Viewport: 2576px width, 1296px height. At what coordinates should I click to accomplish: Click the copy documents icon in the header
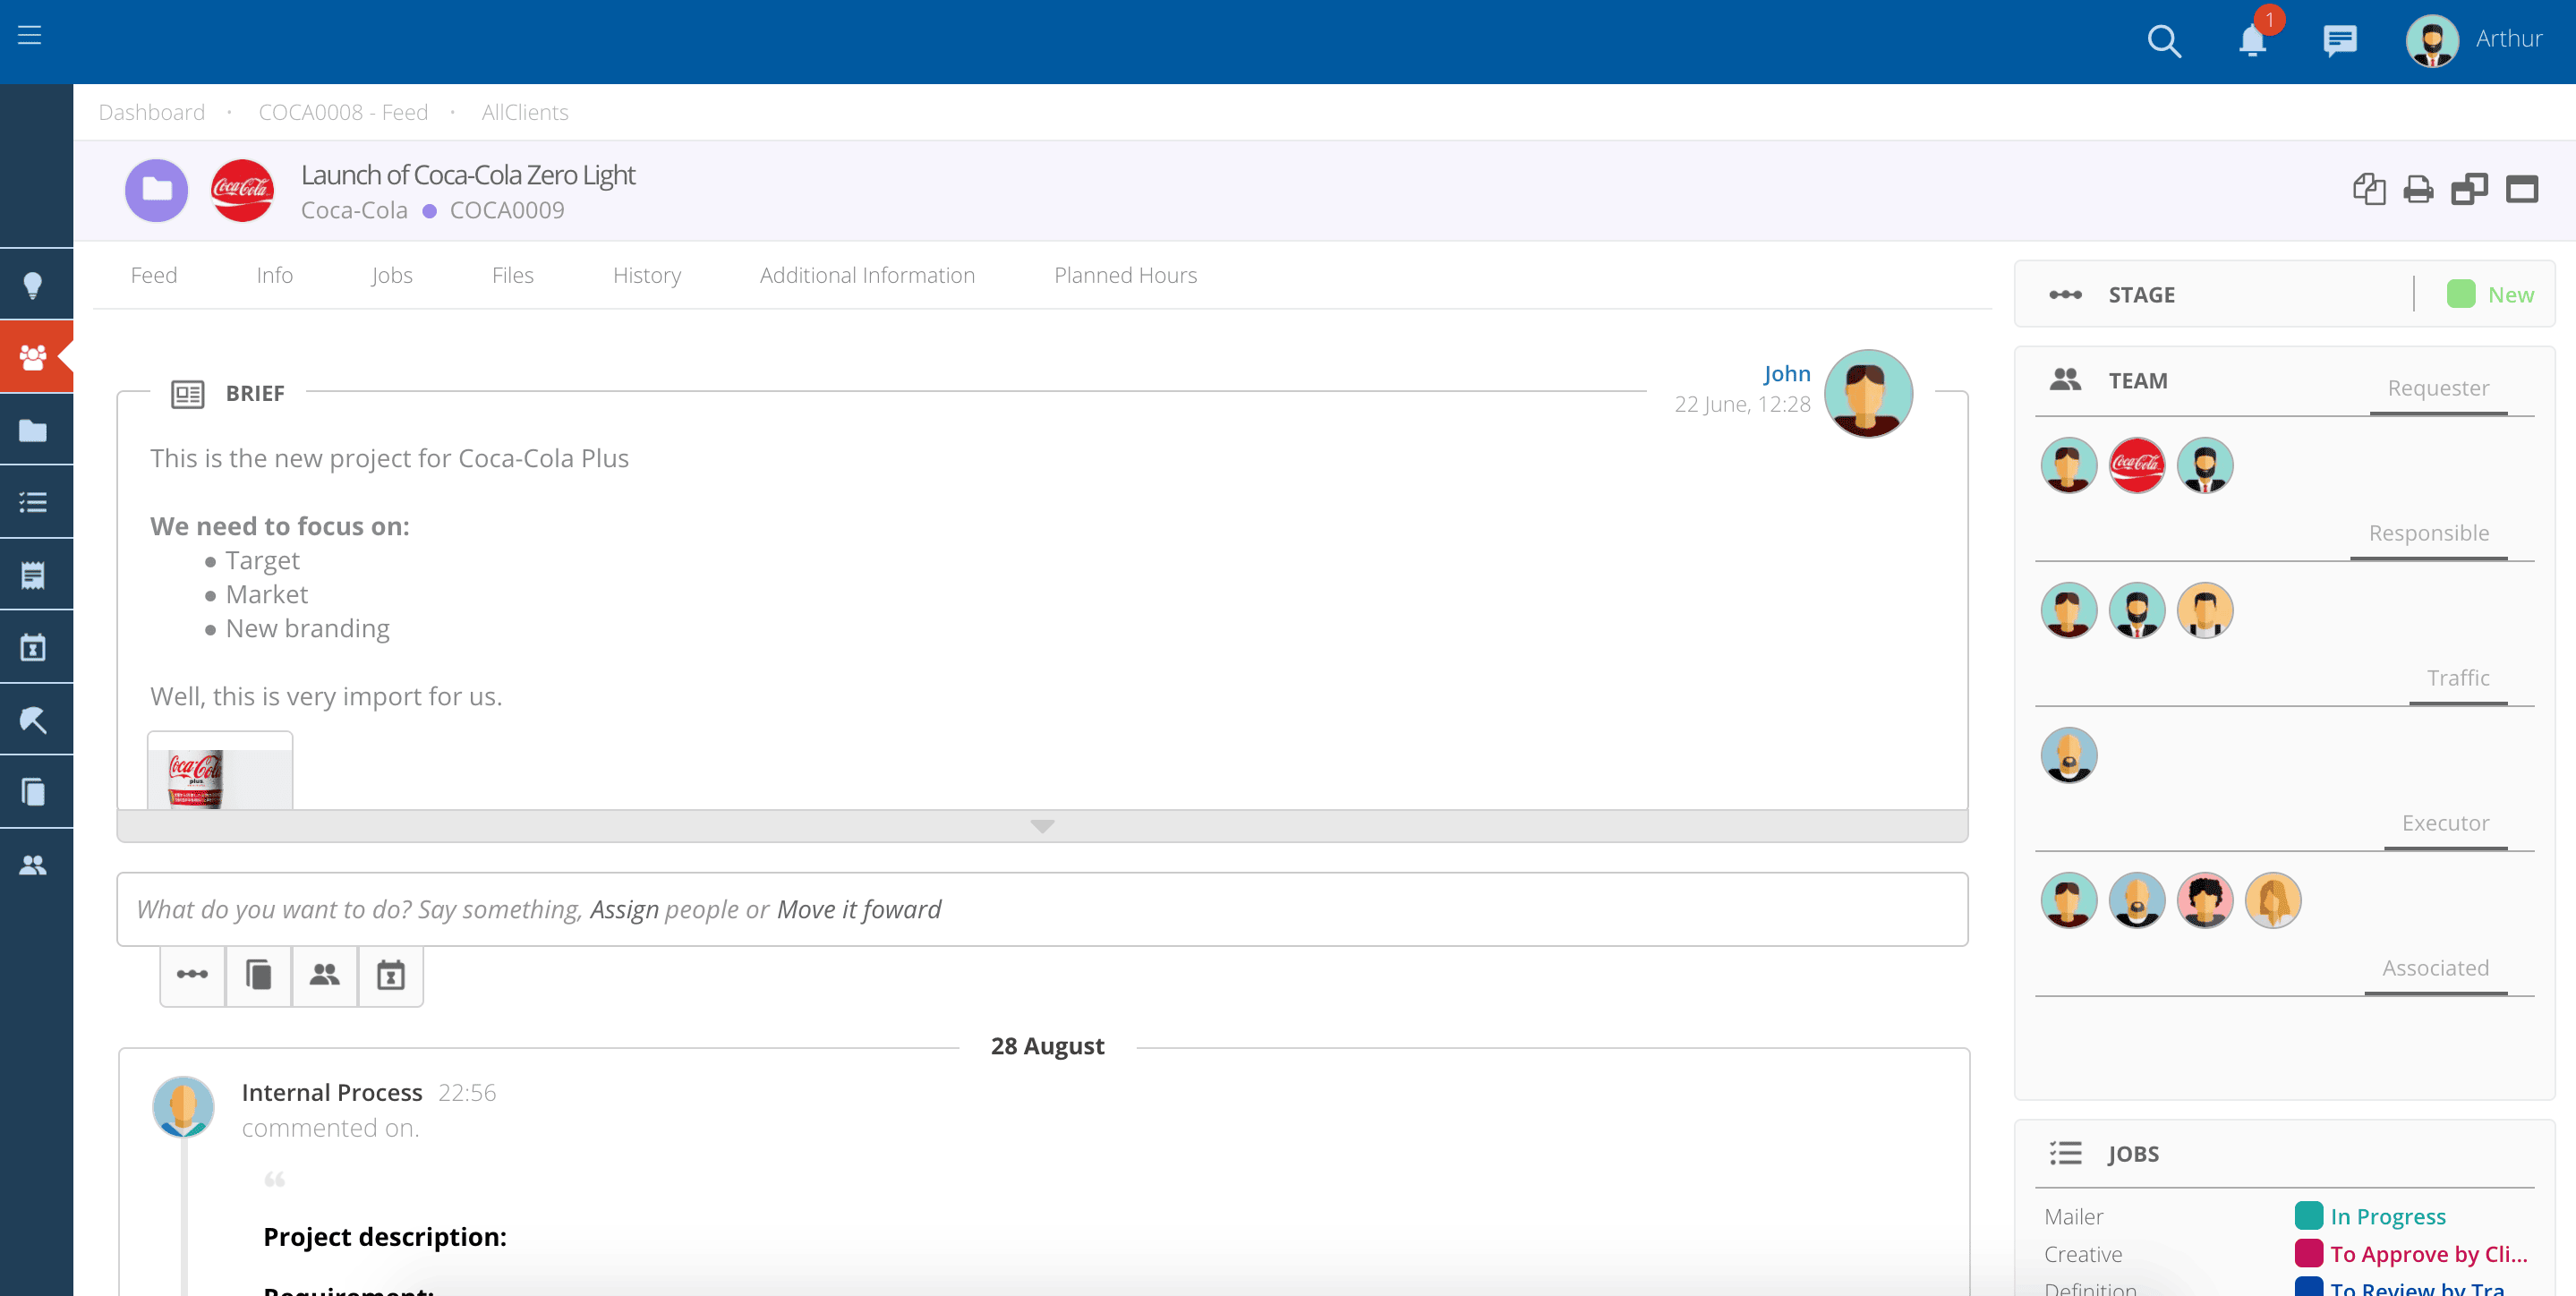[2368, 189]
